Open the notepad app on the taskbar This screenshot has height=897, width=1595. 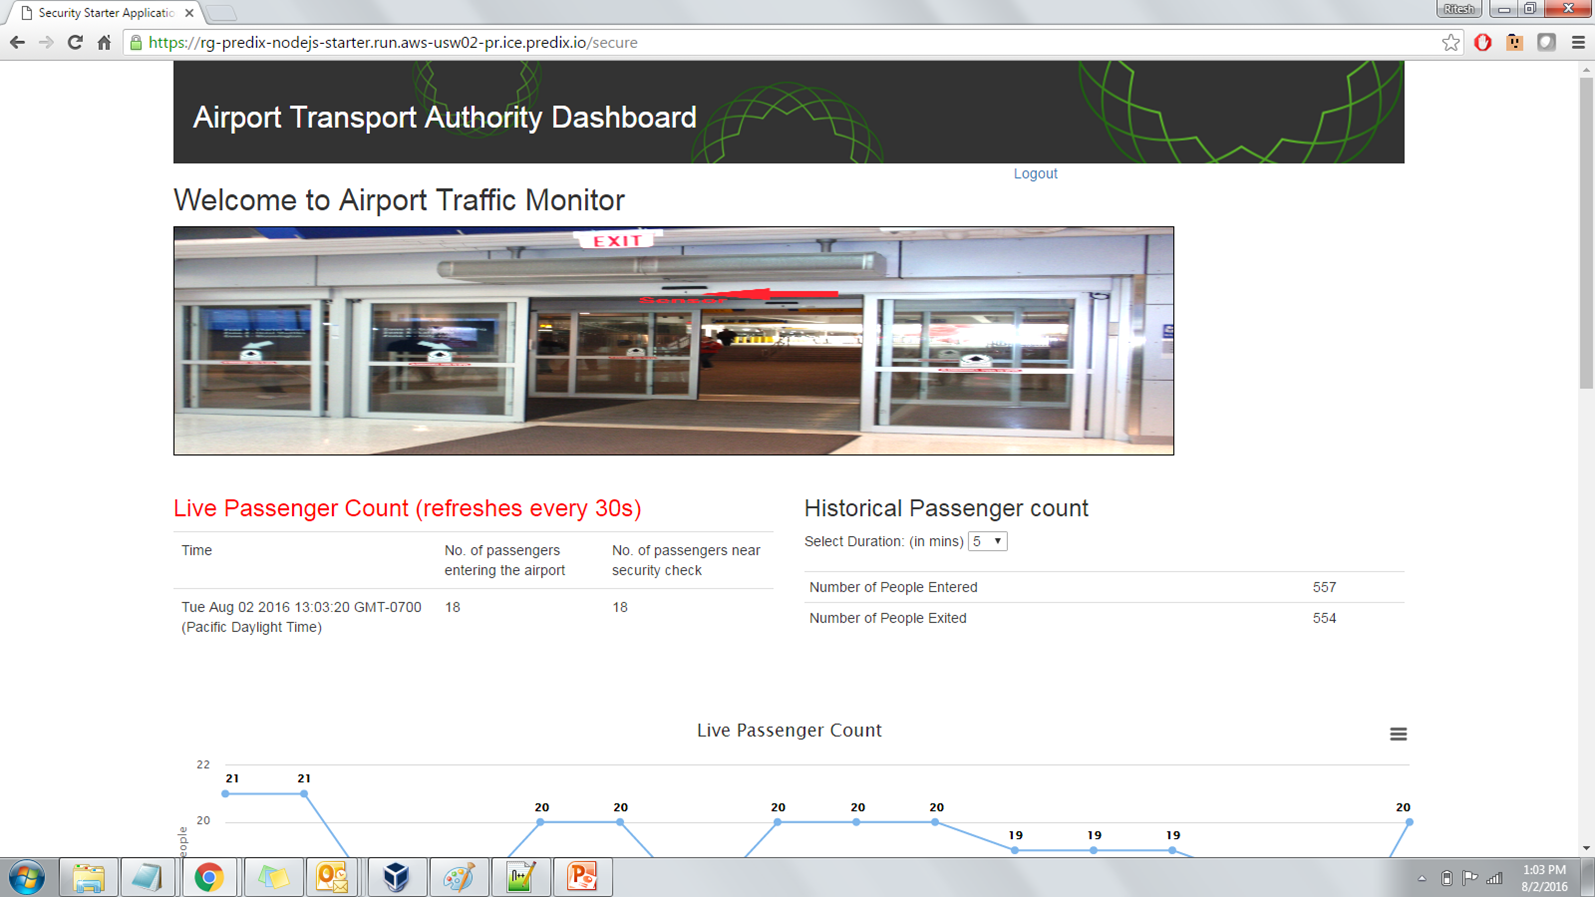point(148,878)
